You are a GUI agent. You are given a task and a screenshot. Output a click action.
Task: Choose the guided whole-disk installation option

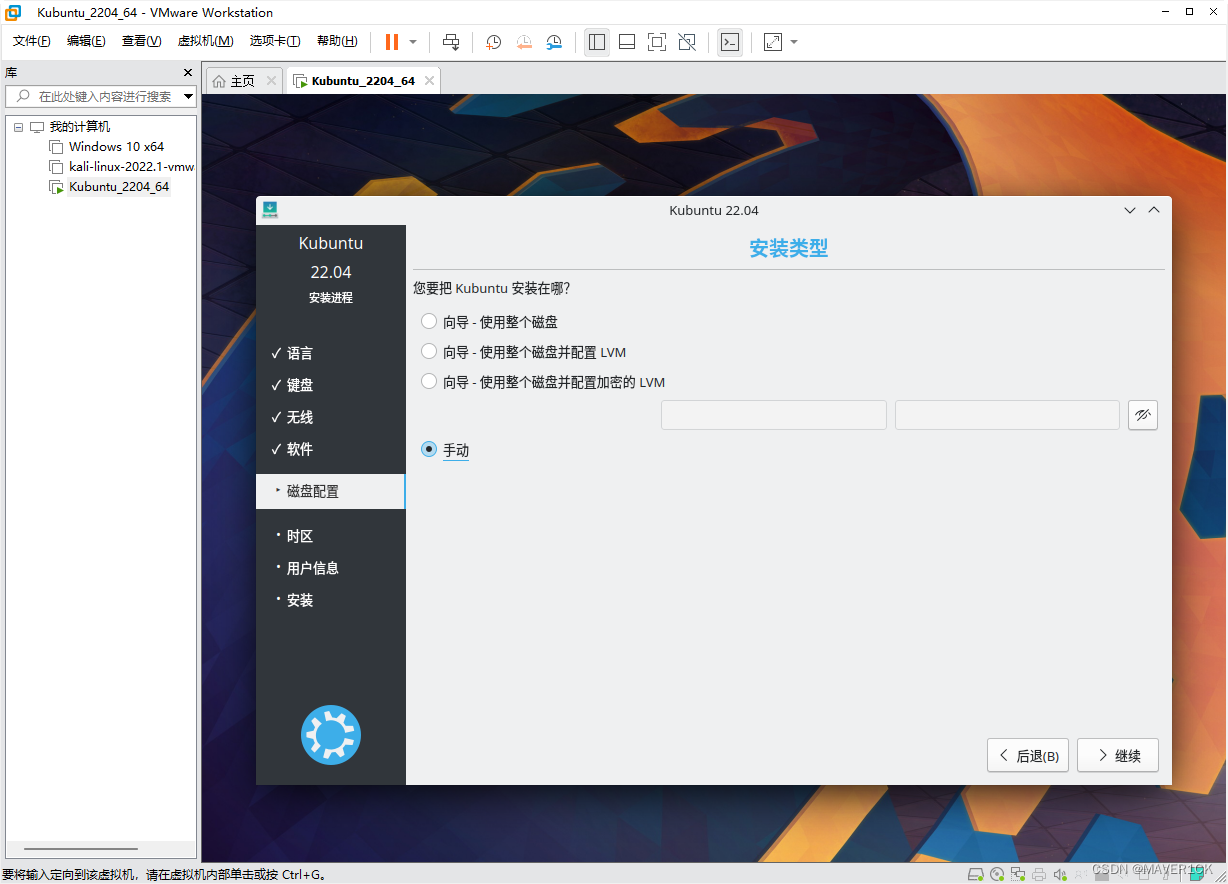pos(429,321)
